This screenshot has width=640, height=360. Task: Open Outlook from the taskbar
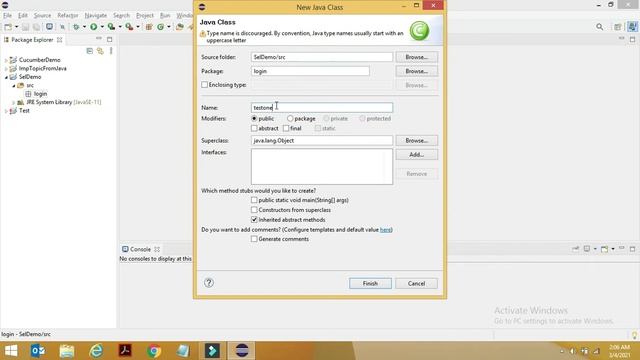click(38, 351)
